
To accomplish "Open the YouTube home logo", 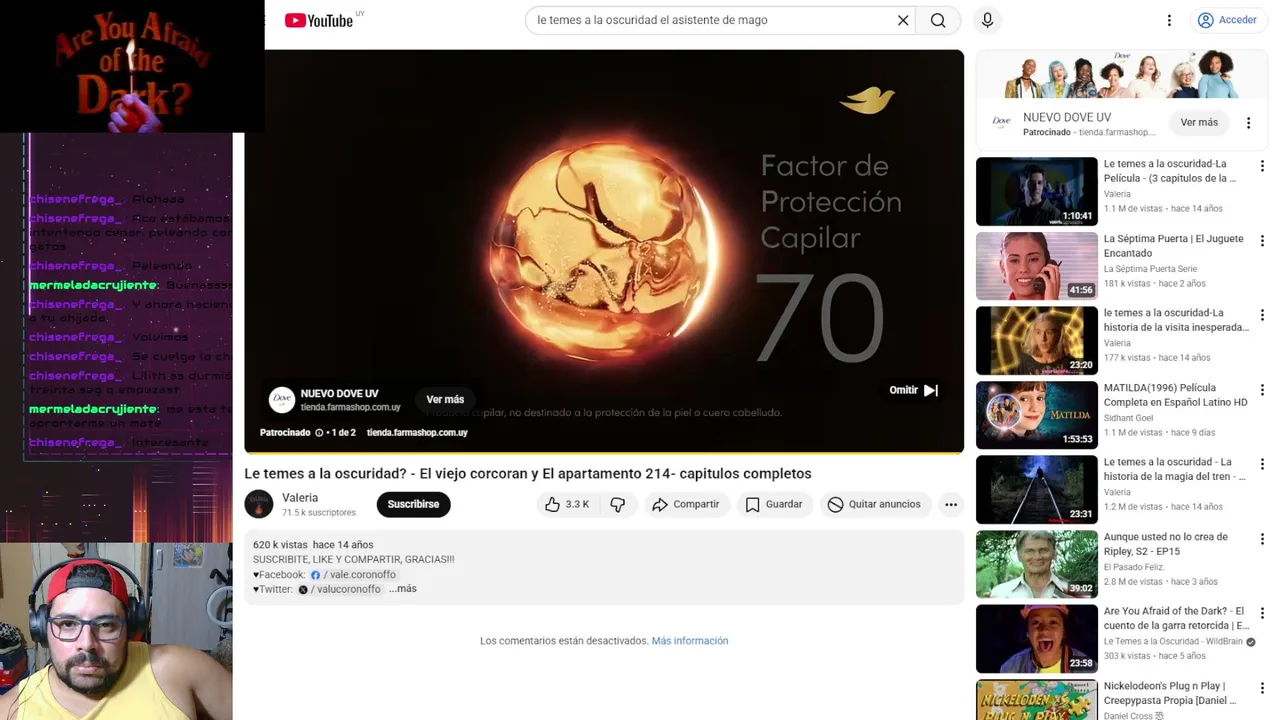I will pyautogui.click(x=319, y=20).
